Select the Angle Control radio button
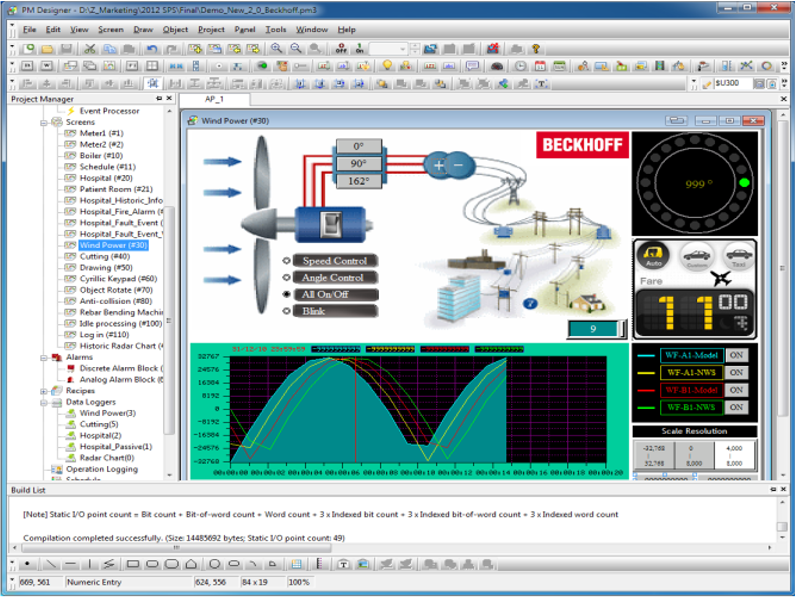 286,277
